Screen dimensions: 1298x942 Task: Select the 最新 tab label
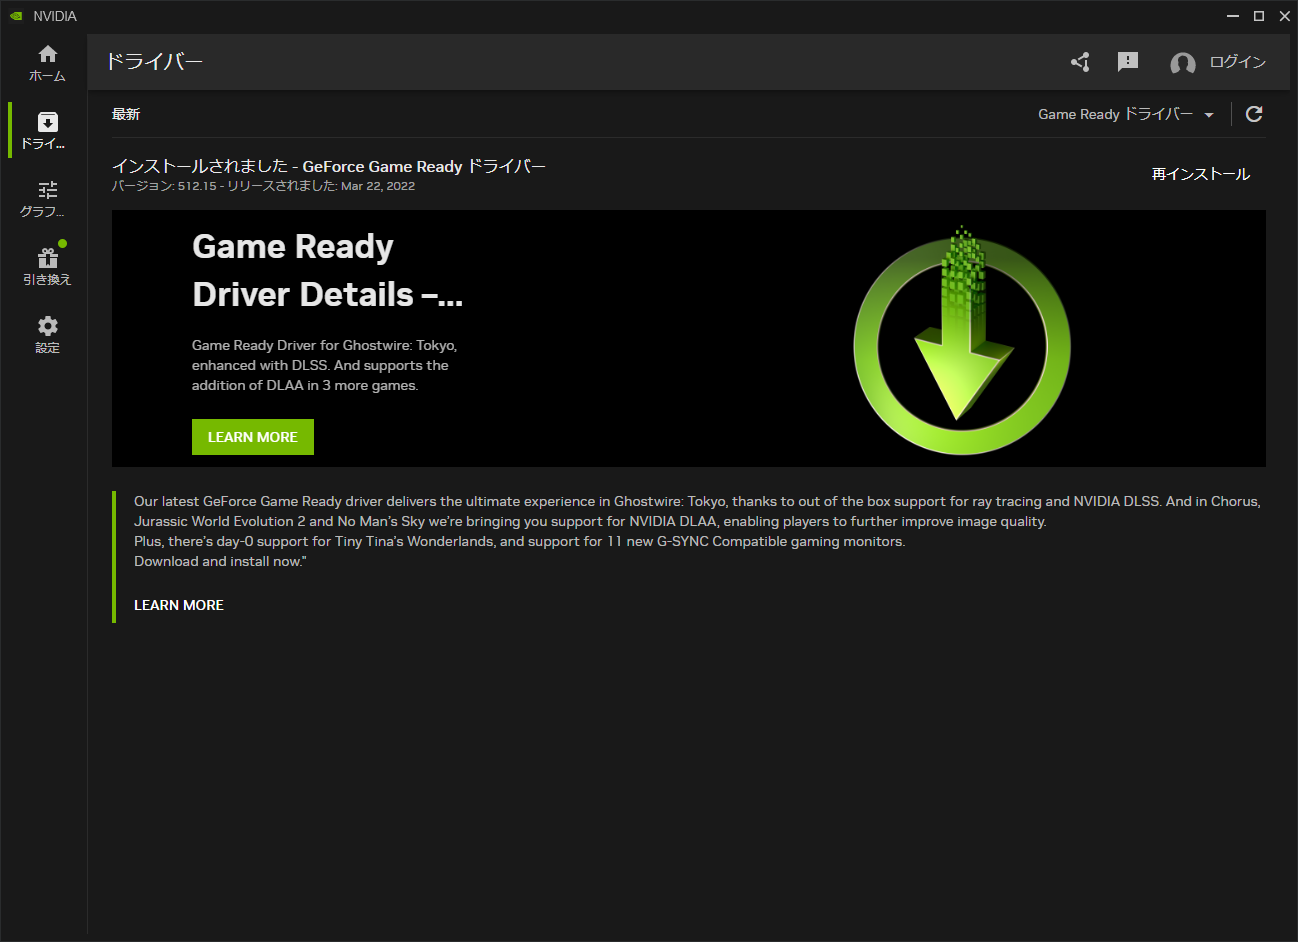tap(126, 114)
